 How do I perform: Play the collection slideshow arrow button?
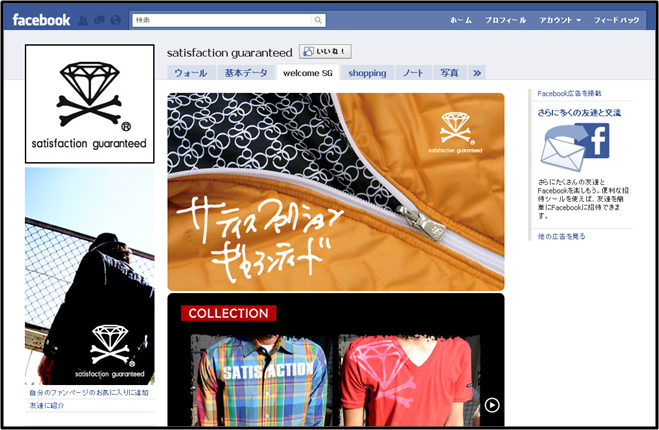pos(492,405)
